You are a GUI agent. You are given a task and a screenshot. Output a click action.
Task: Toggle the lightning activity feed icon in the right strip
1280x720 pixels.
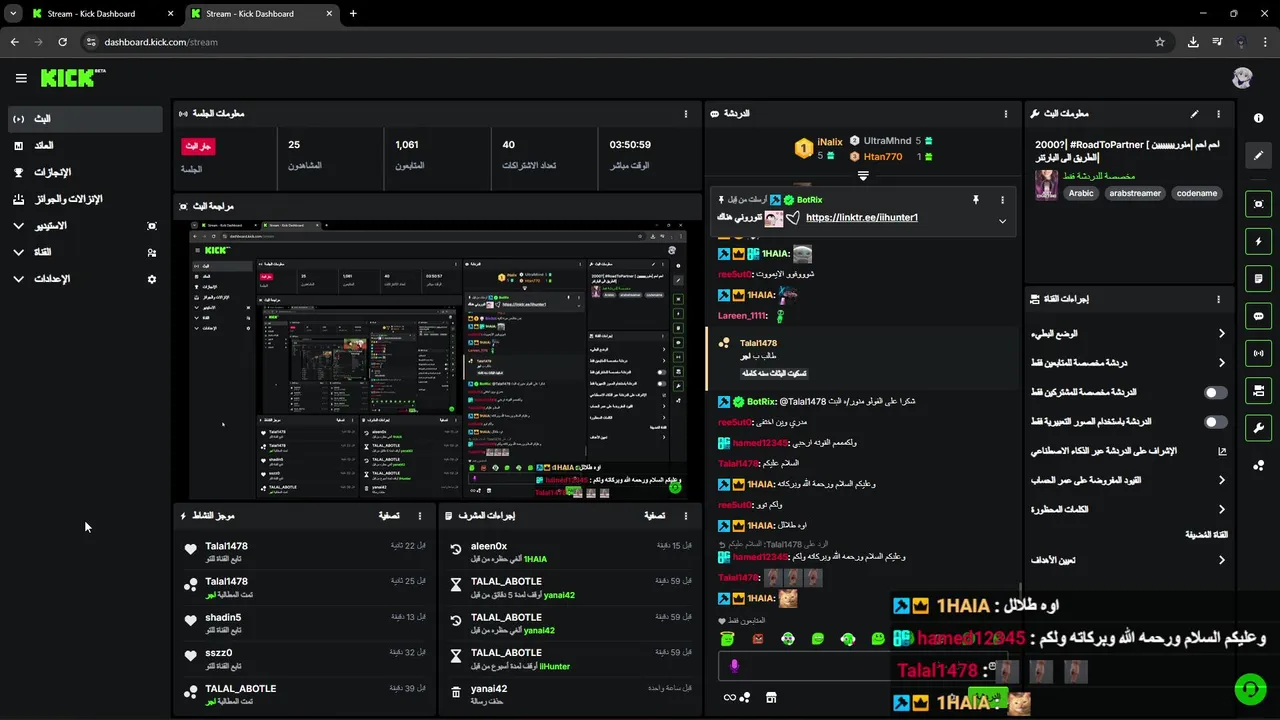1258,241
